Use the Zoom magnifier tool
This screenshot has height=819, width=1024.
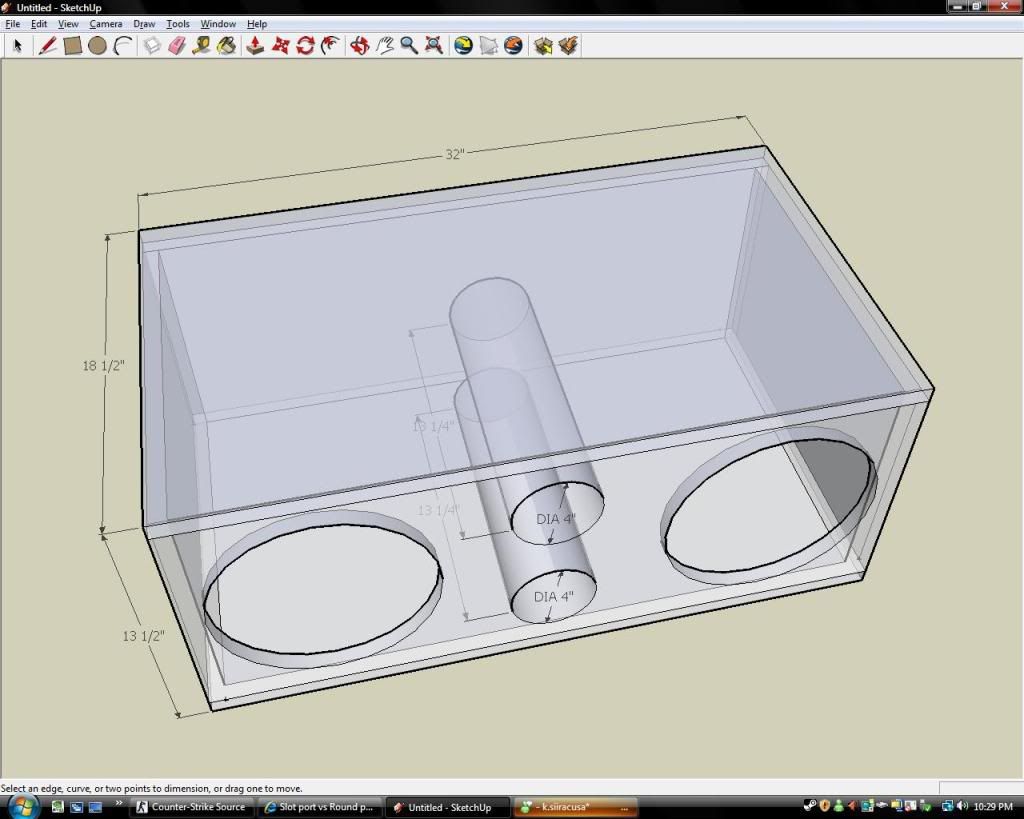point(410,45)
